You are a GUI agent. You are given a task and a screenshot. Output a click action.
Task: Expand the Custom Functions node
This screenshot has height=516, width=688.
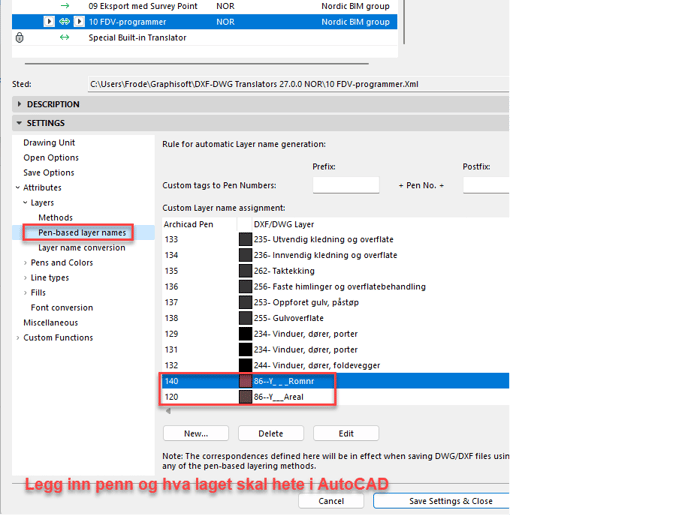(18, 337)
